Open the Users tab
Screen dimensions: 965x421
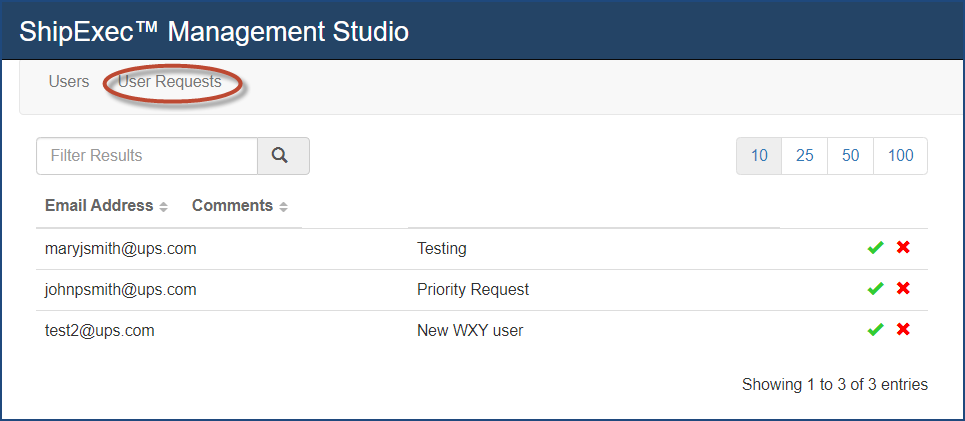pos(69,82)
